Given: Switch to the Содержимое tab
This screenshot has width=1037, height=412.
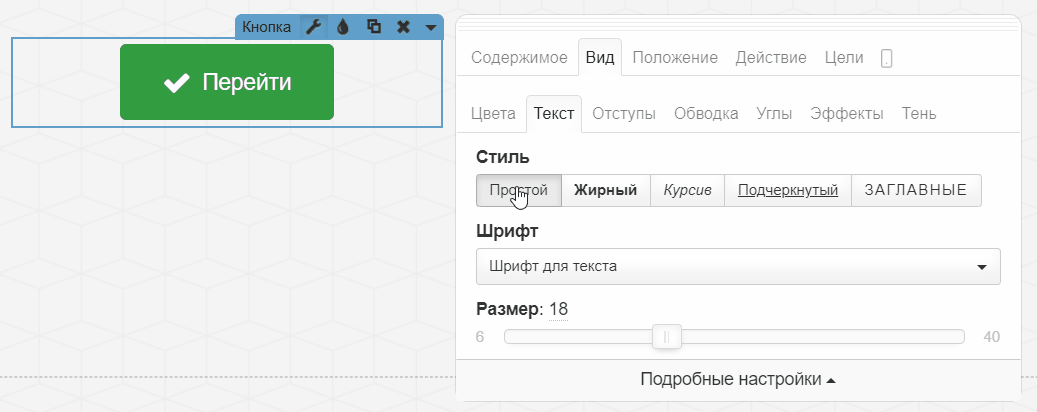Looking at the screenshot, I should tap(519, 58).
